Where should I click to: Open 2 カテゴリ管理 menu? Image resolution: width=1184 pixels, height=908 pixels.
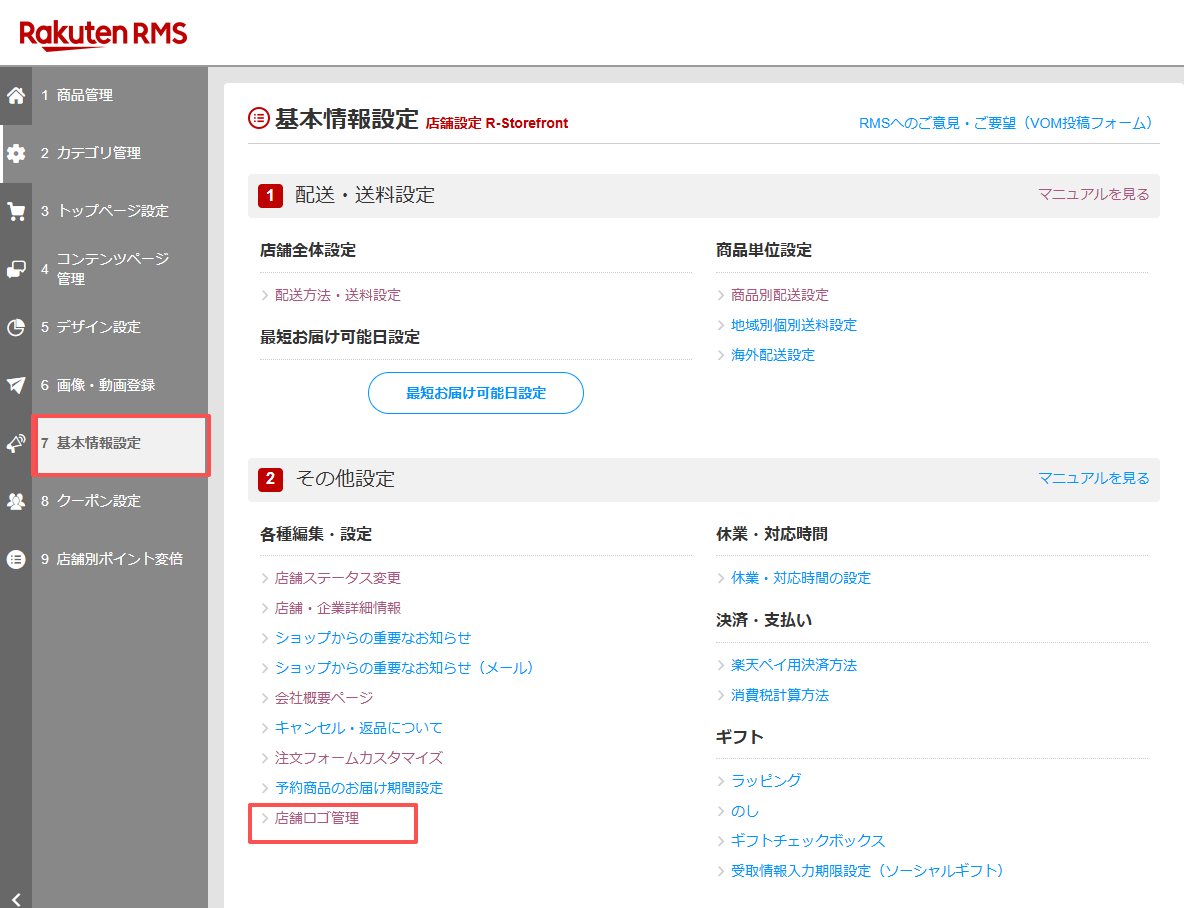tap(119, 153)
